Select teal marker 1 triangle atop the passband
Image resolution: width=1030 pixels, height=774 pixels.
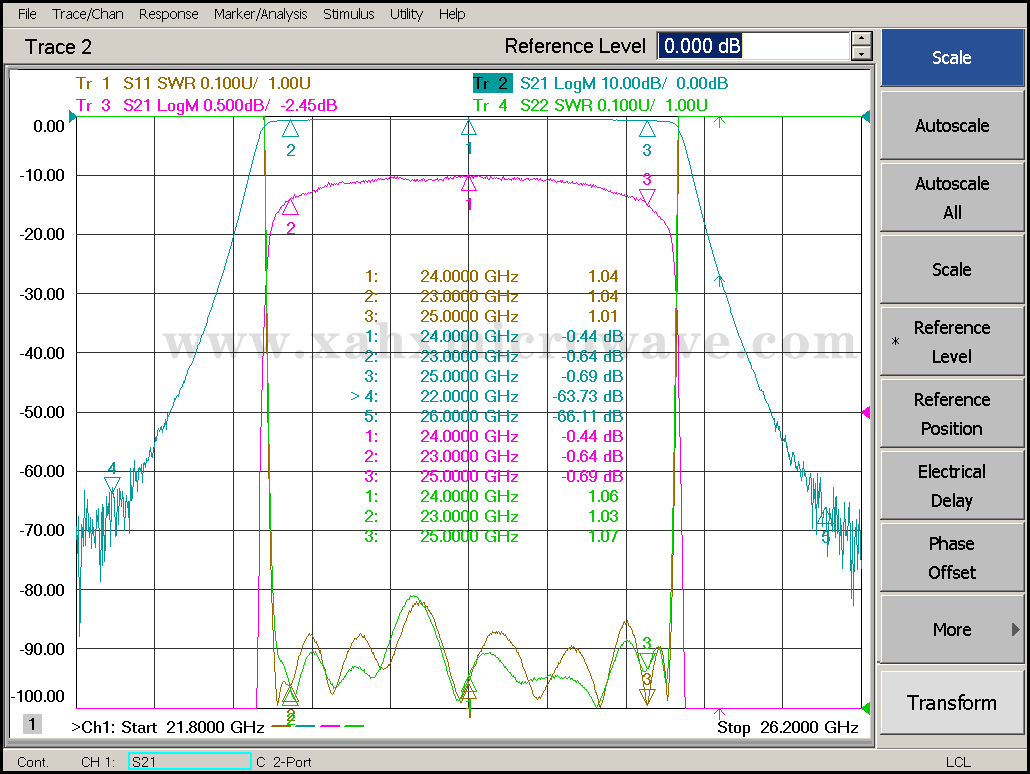468,128
